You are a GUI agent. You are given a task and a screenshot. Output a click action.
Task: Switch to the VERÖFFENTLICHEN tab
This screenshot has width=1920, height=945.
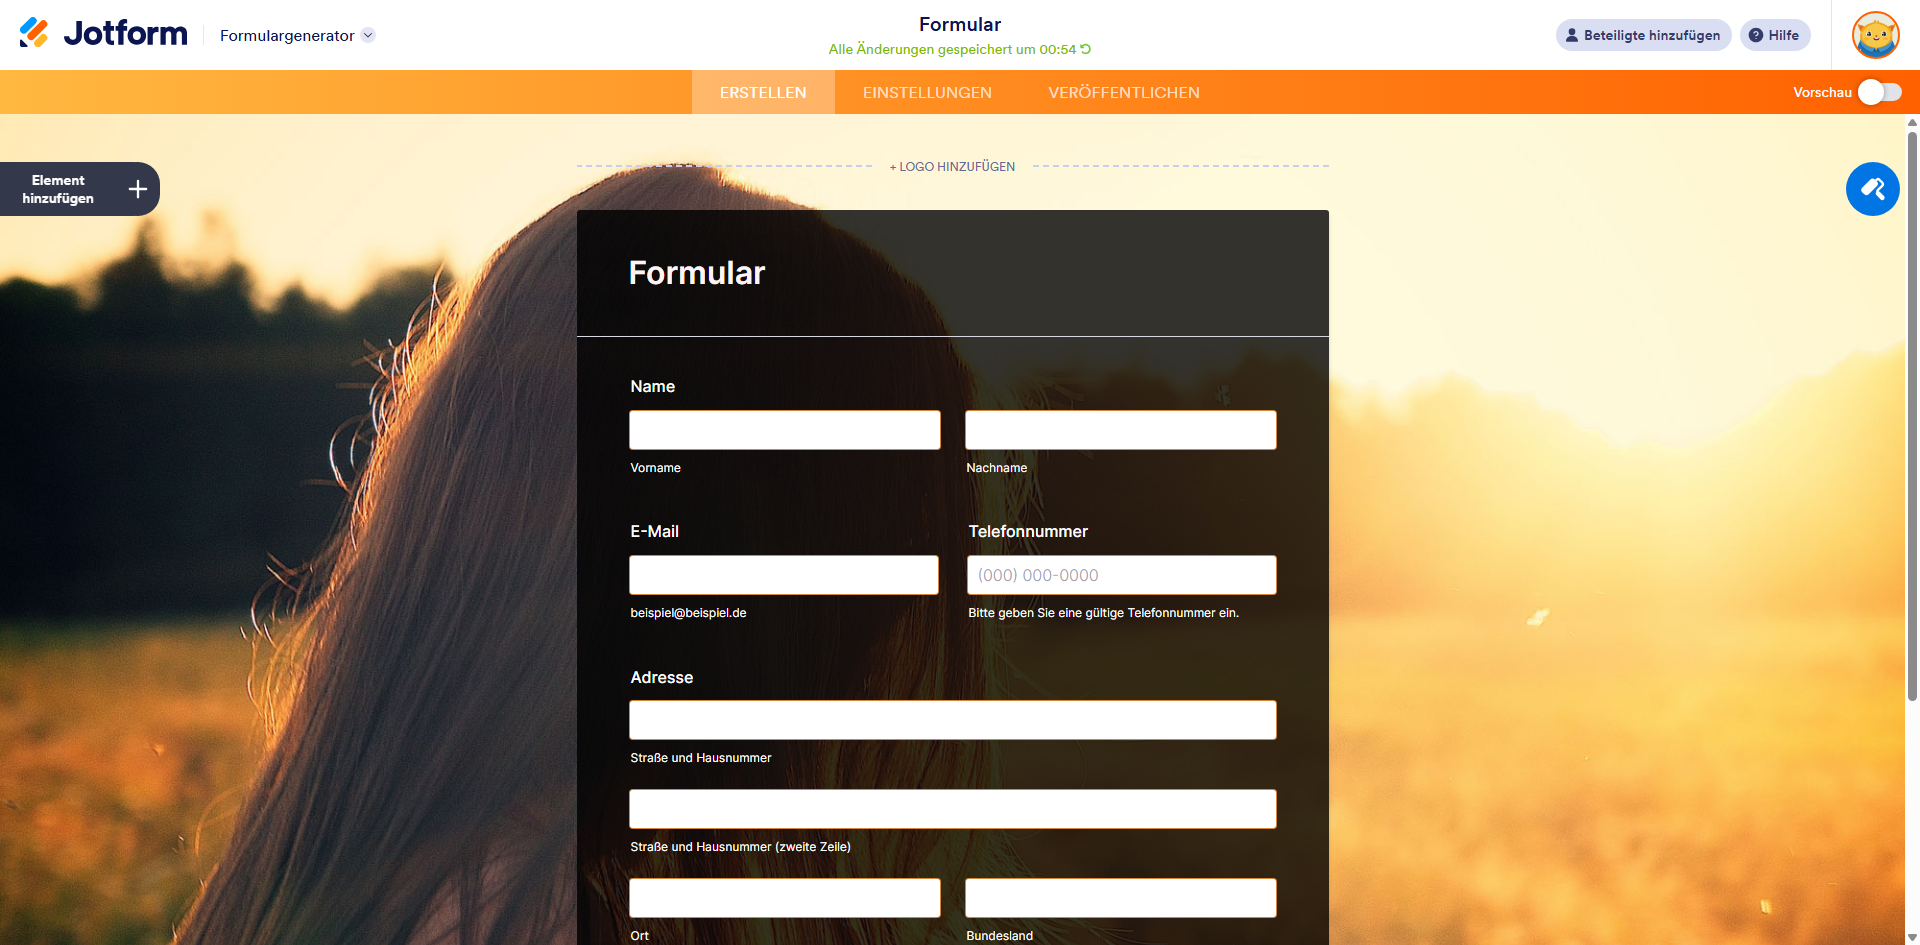[x=1124, y=92]
